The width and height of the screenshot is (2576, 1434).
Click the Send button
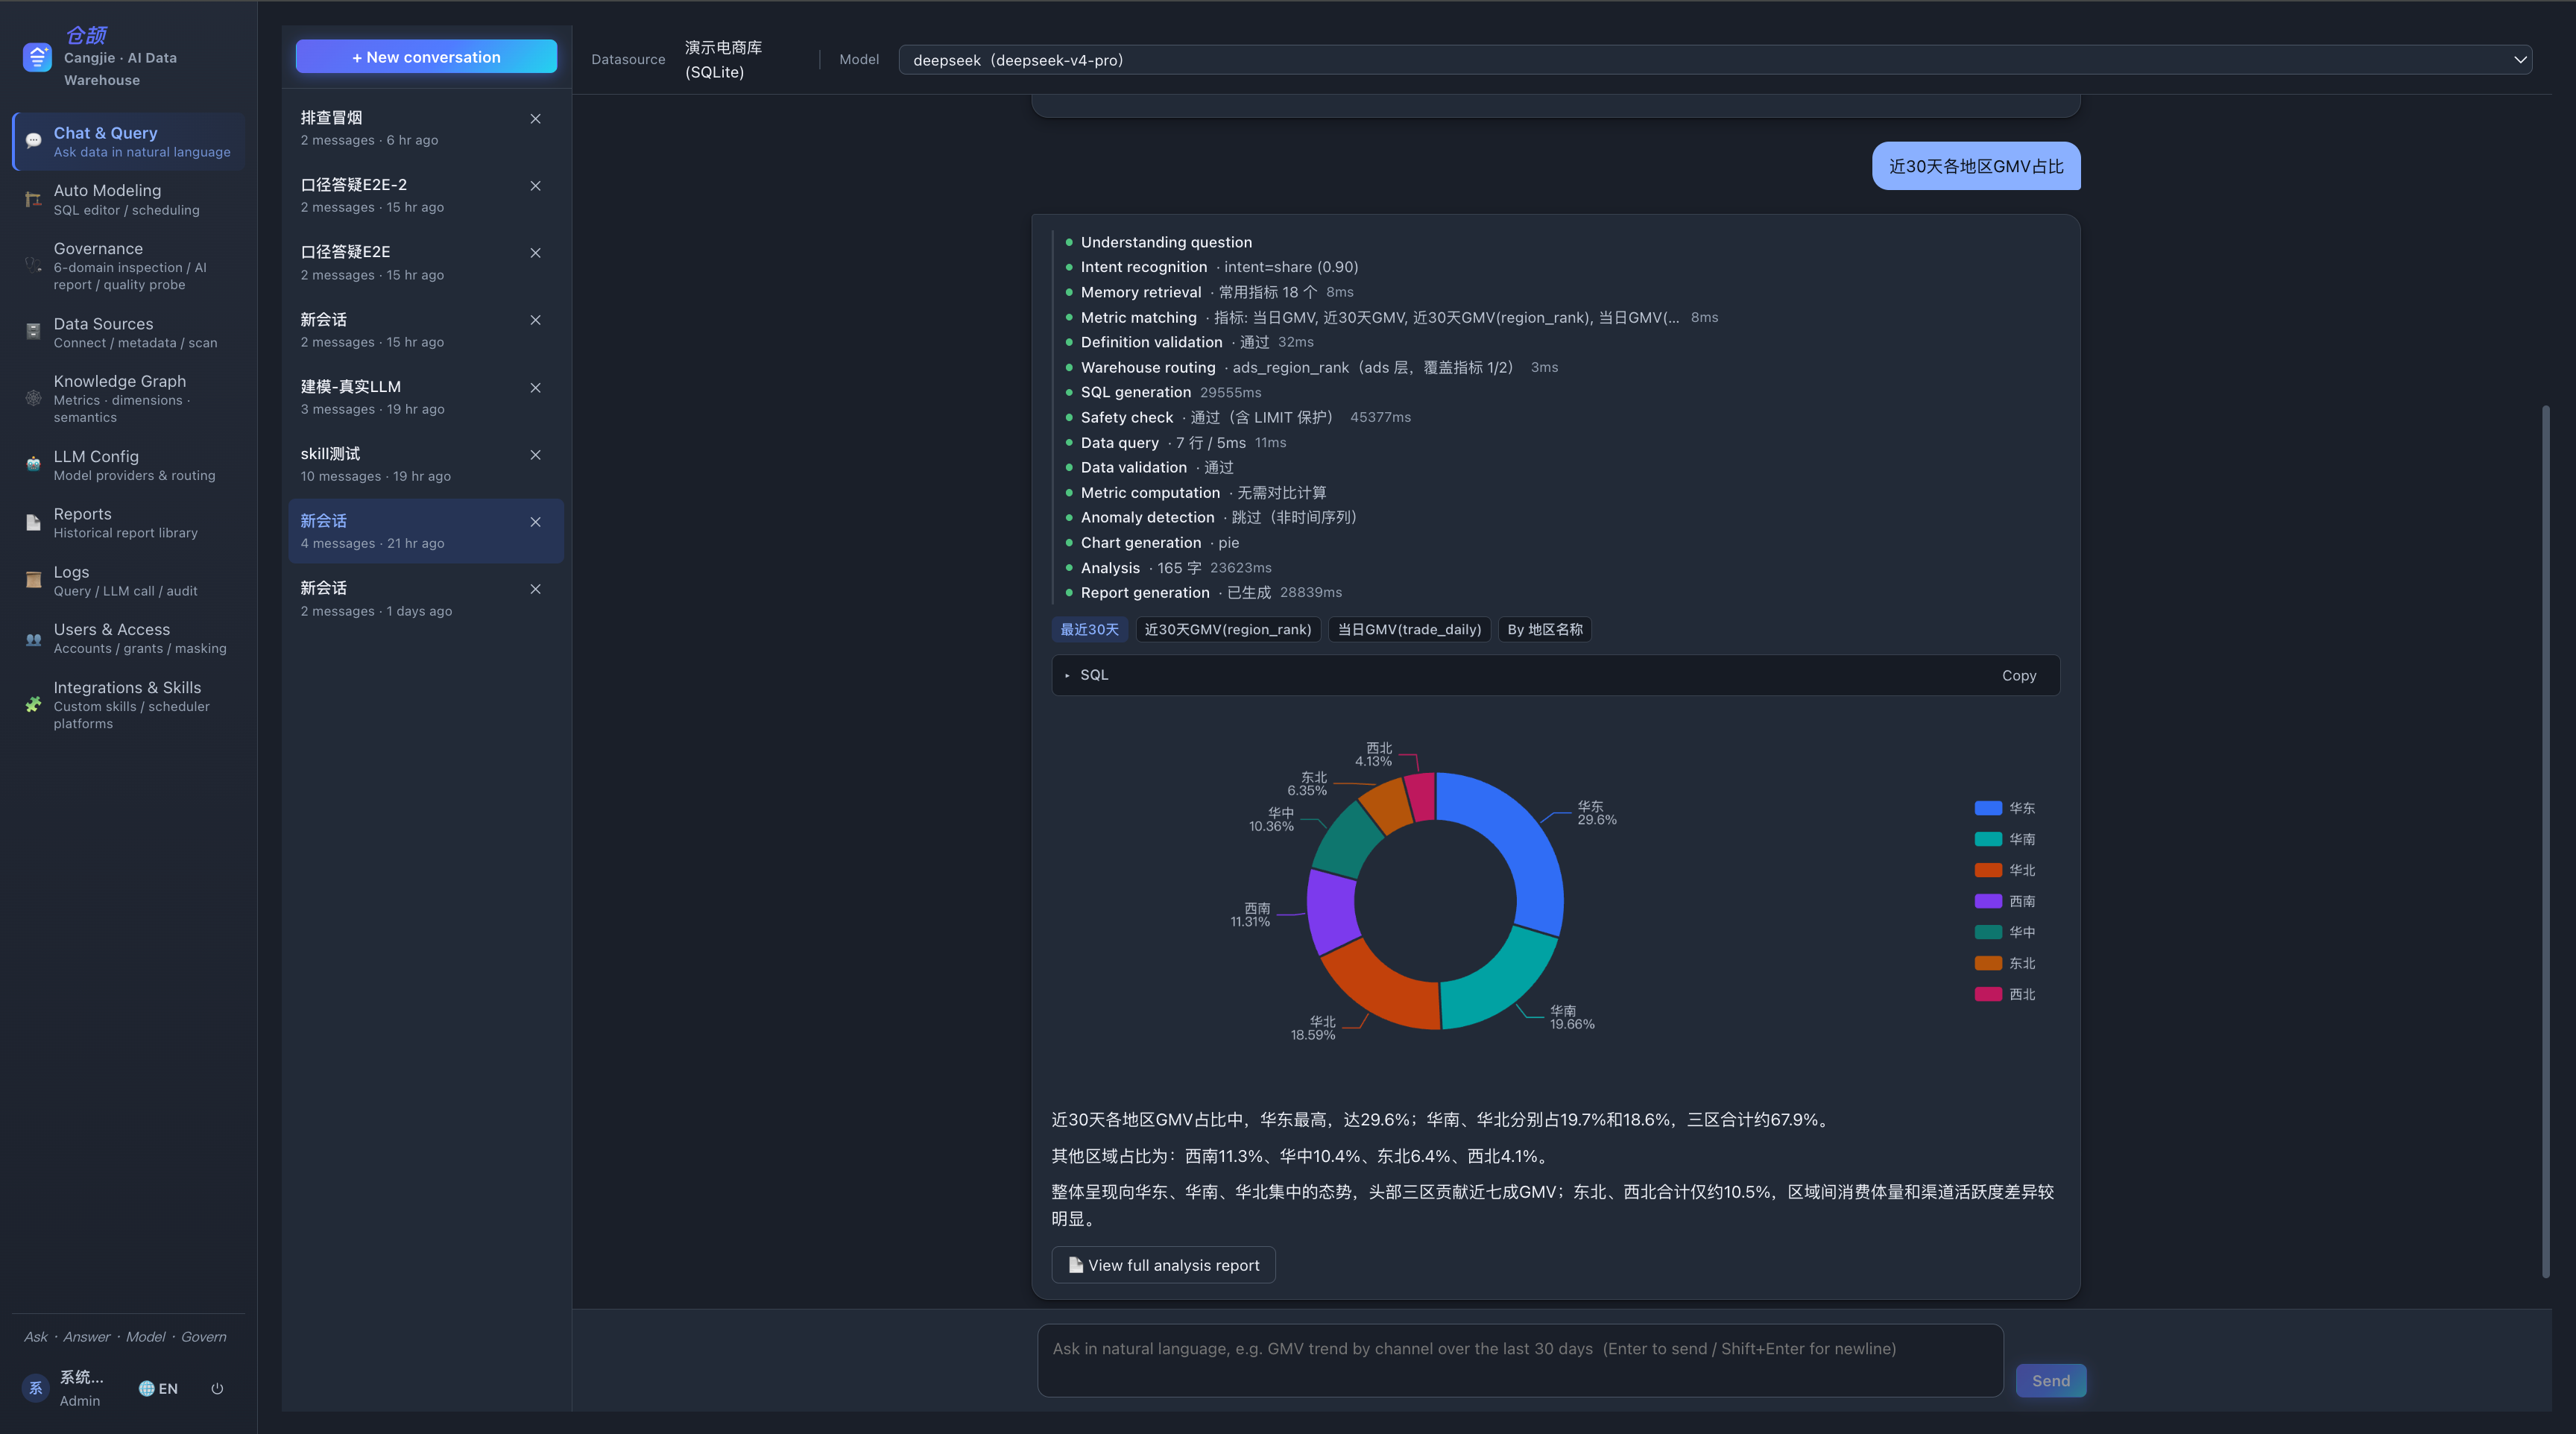coord(2050,1381)
